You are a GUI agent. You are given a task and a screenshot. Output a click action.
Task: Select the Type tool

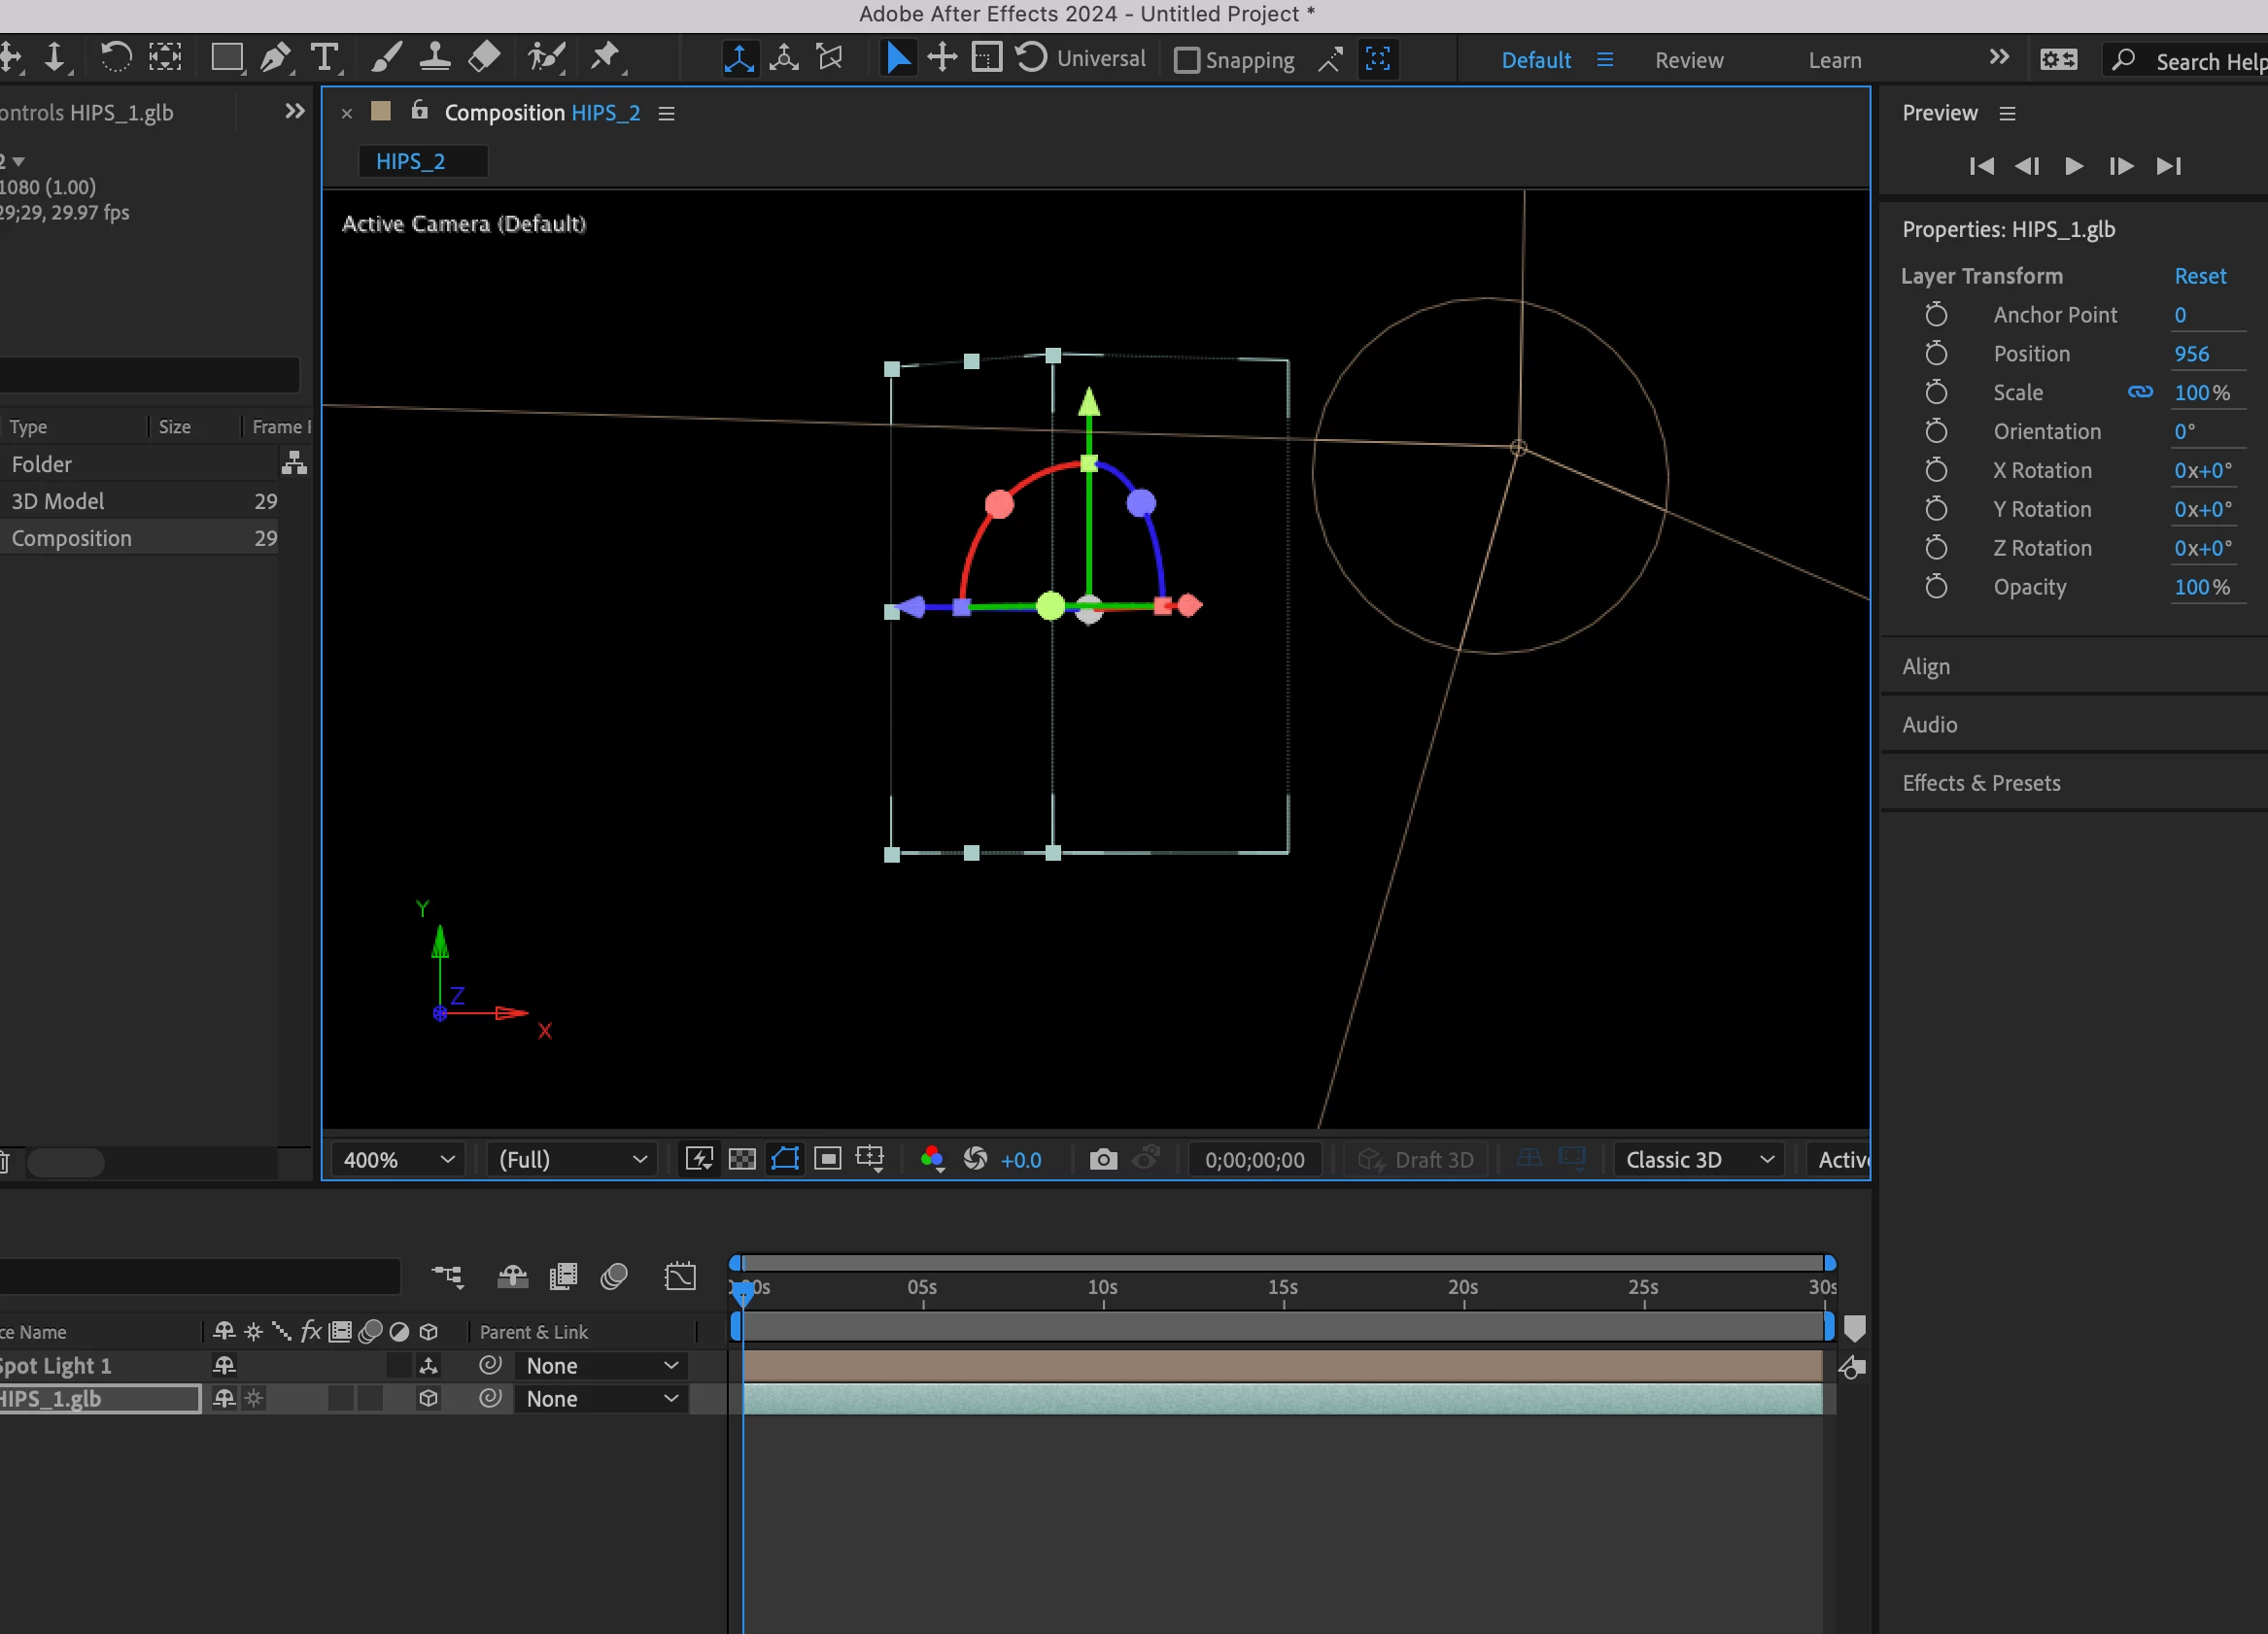[x=324, y=58]
